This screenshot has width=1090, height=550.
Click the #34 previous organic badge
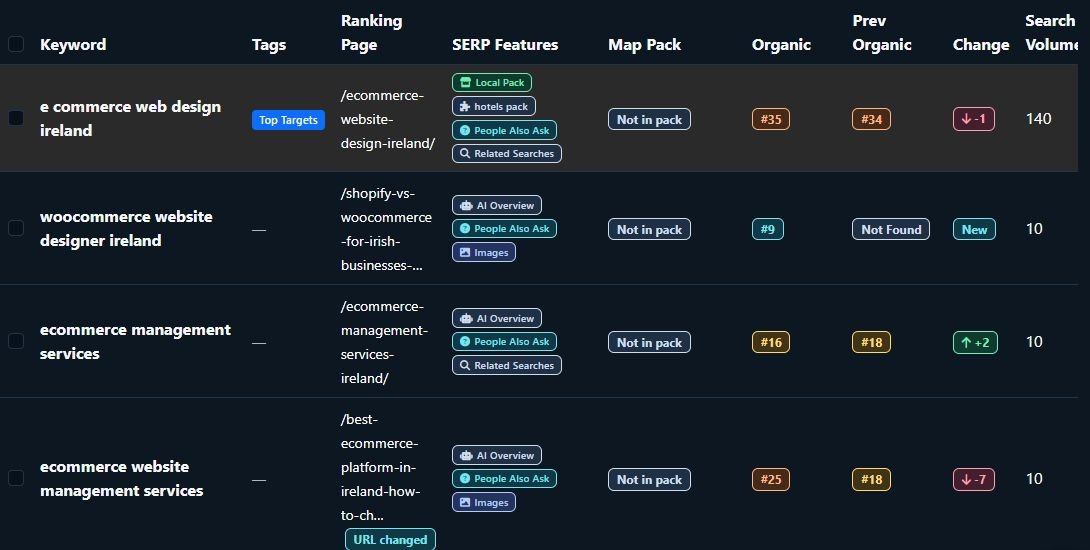(871, 119)
